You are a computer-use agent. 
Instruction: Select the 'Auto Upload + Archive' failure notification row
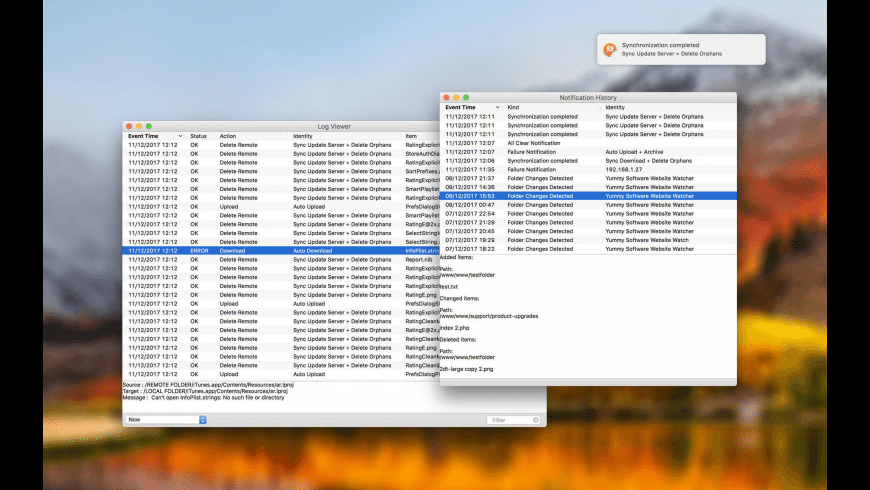point(588,152)
